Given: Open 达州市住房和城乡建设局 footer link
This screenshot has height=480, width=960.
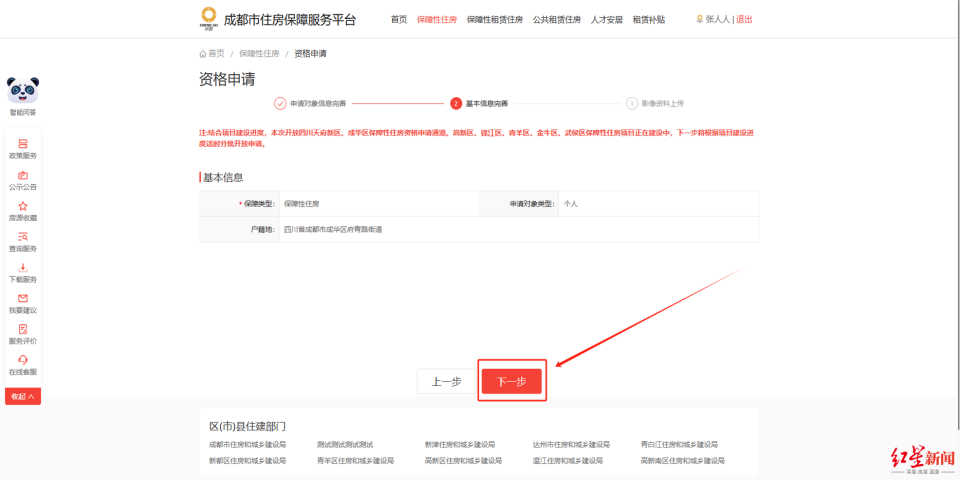Looking at the screenshot, I should click(x=571, y=444).
